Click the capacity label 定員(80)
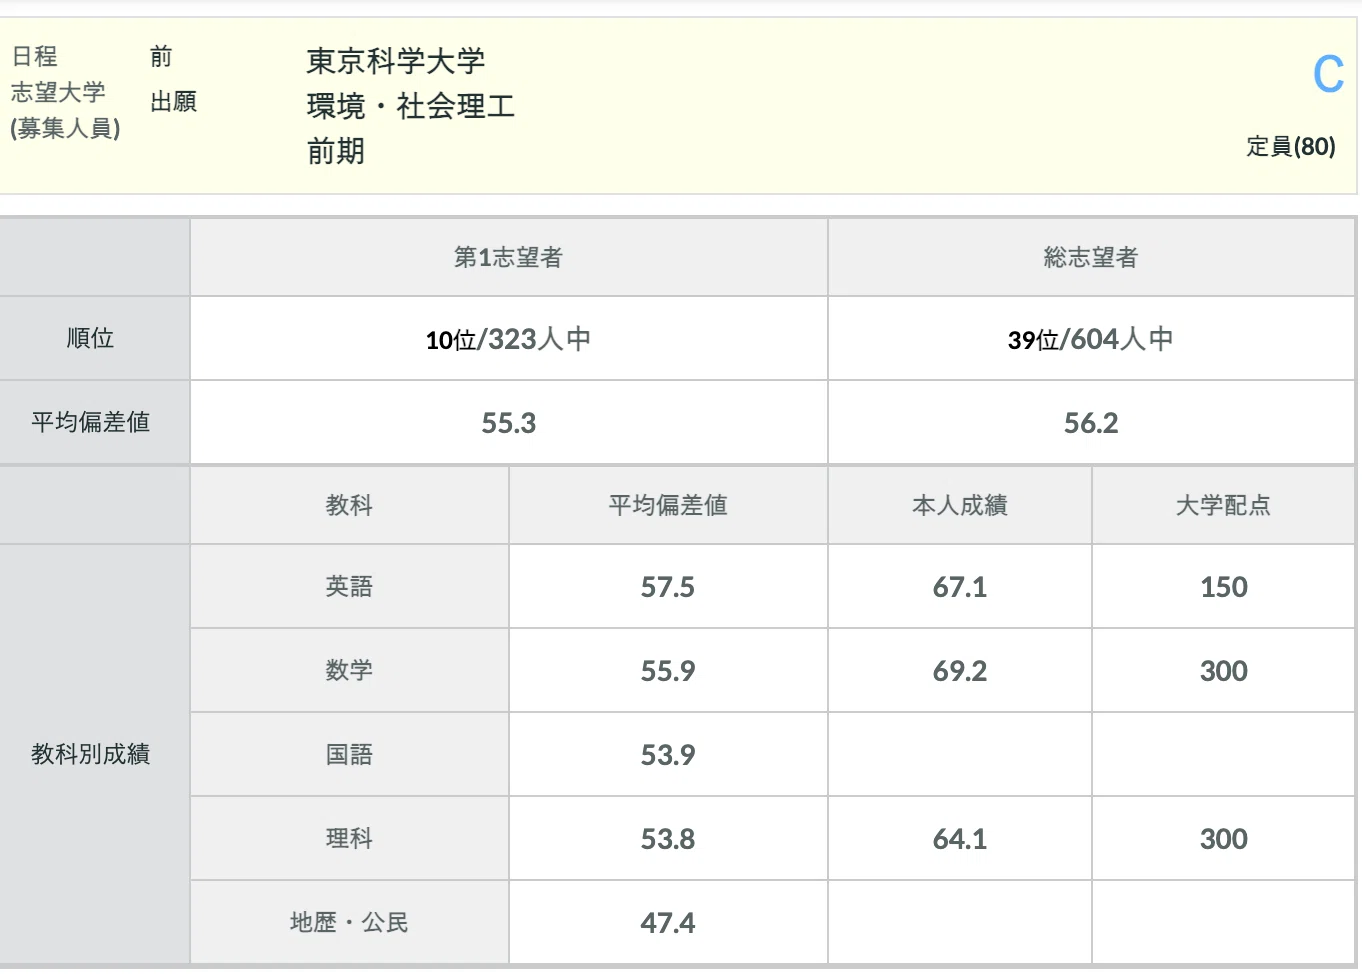 [x=1291, y=147]
